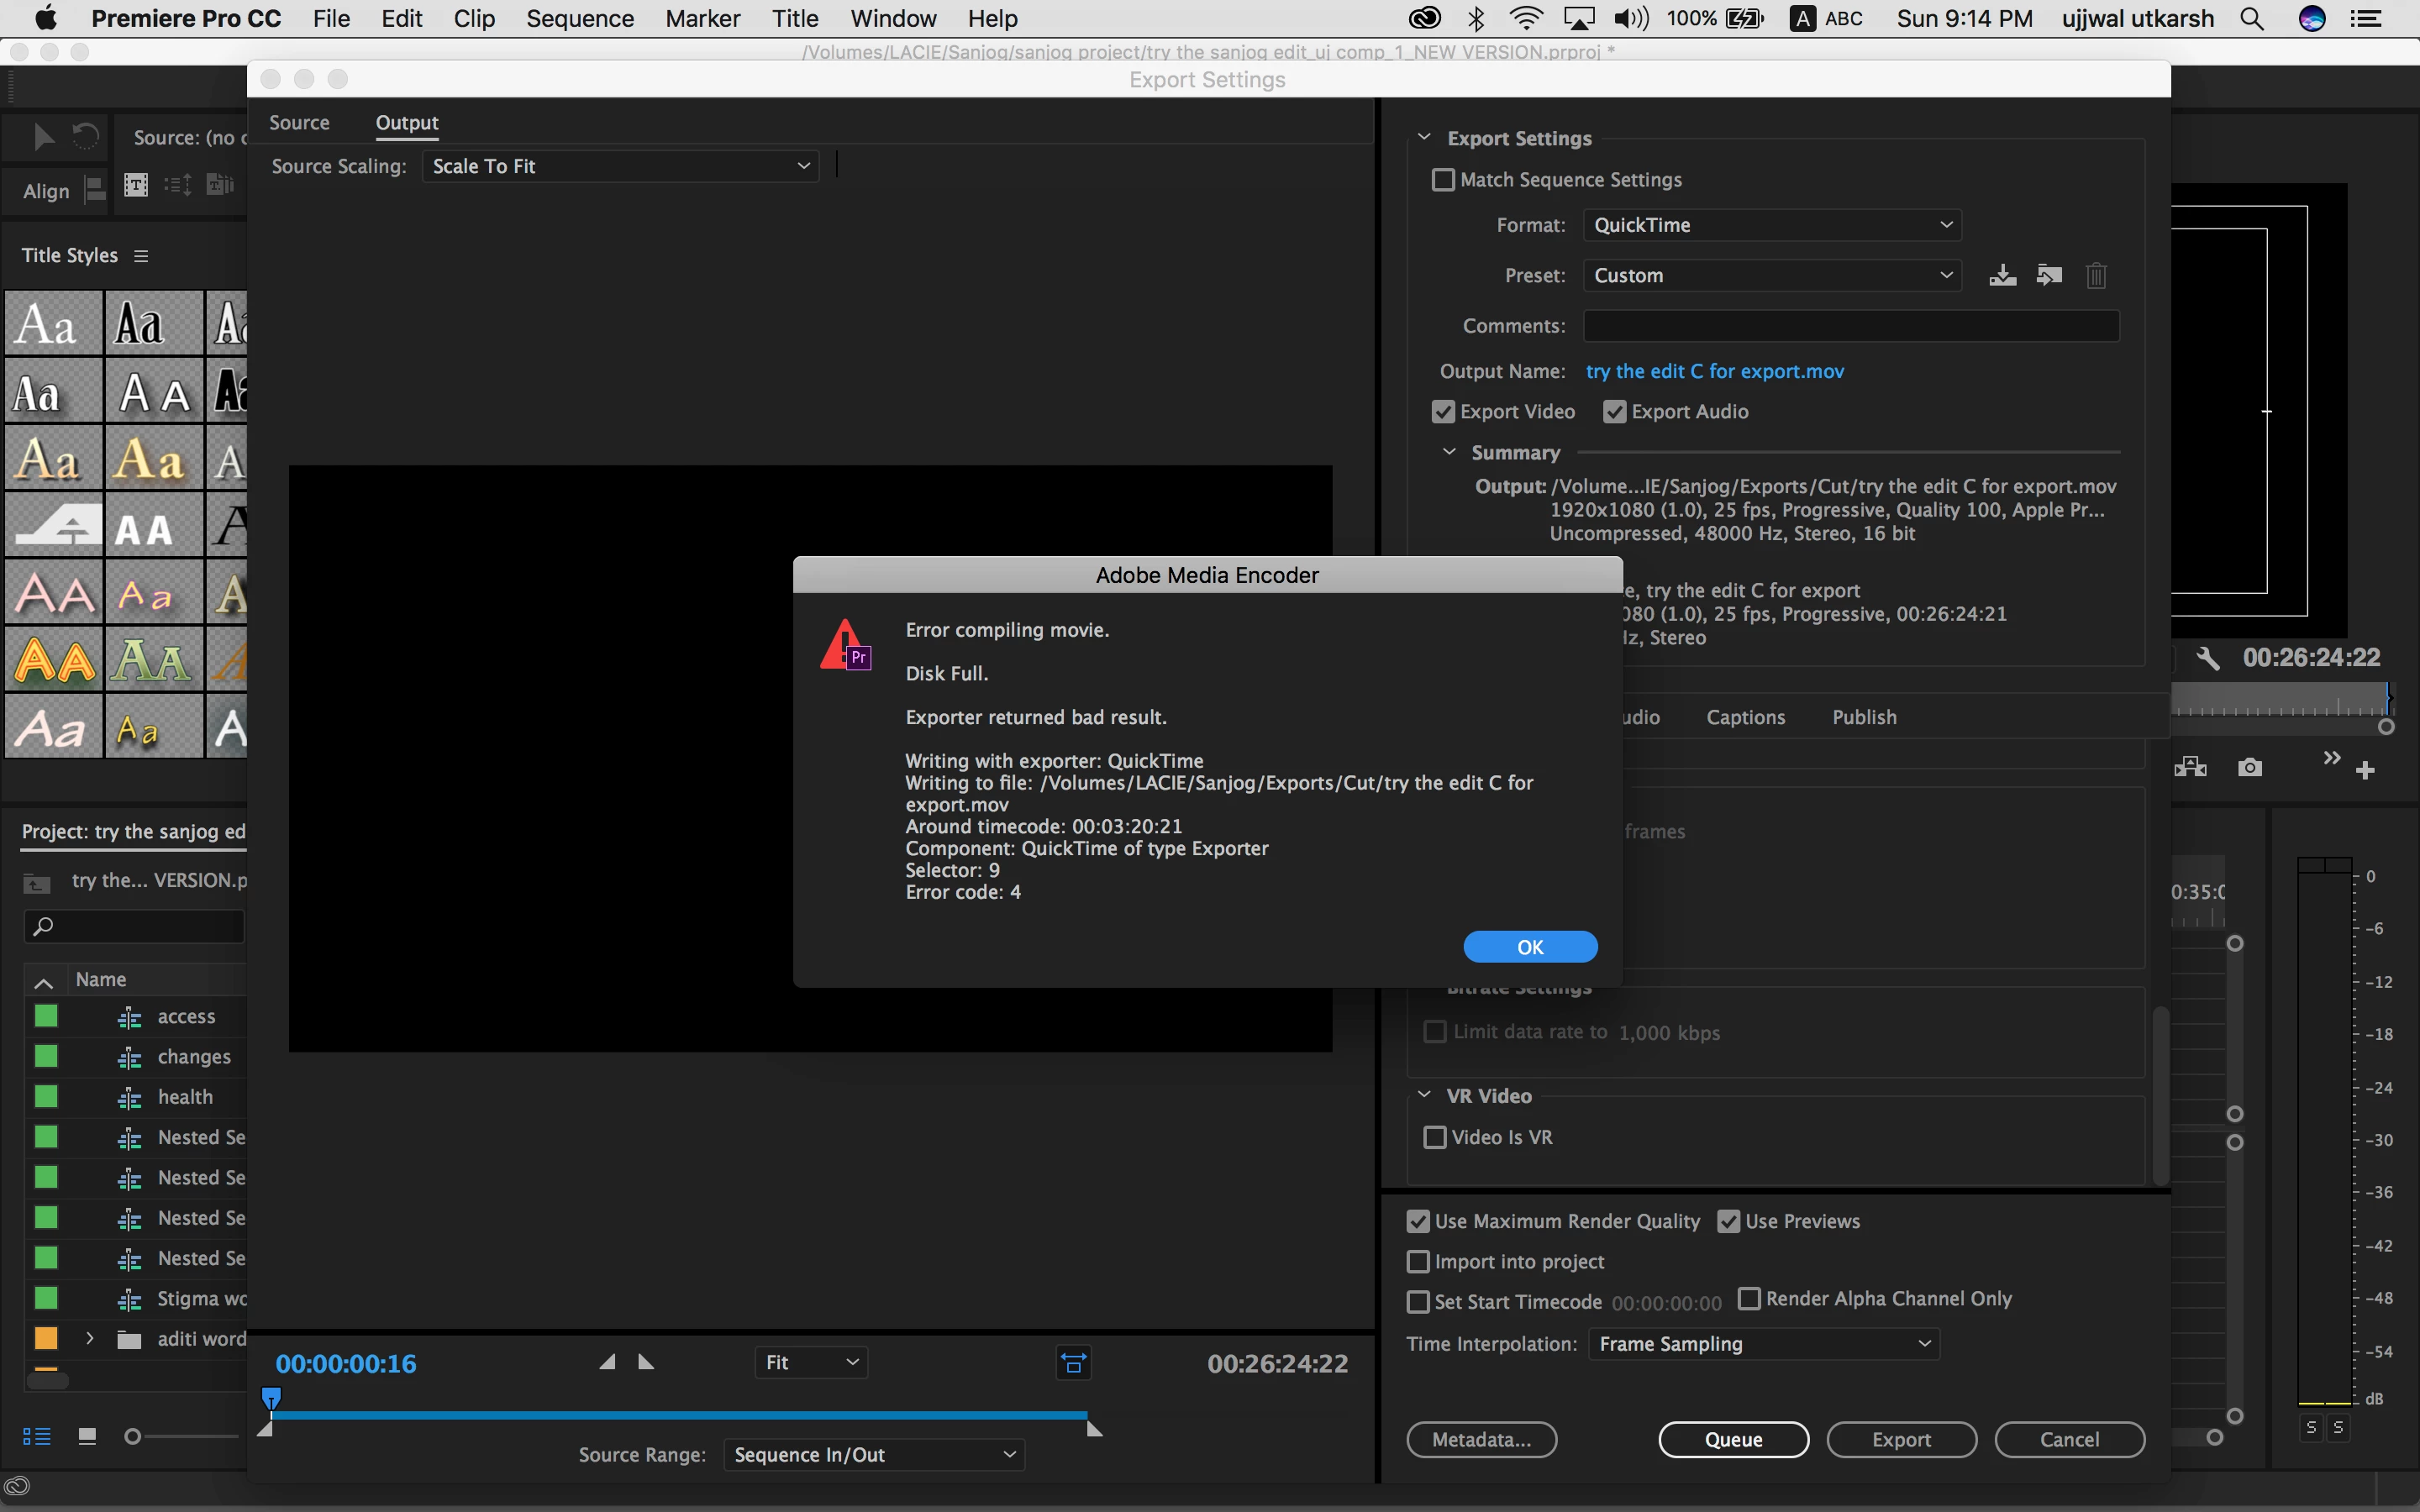
Task: Open the Title Styles panel menu
Action: pos(141,256)
